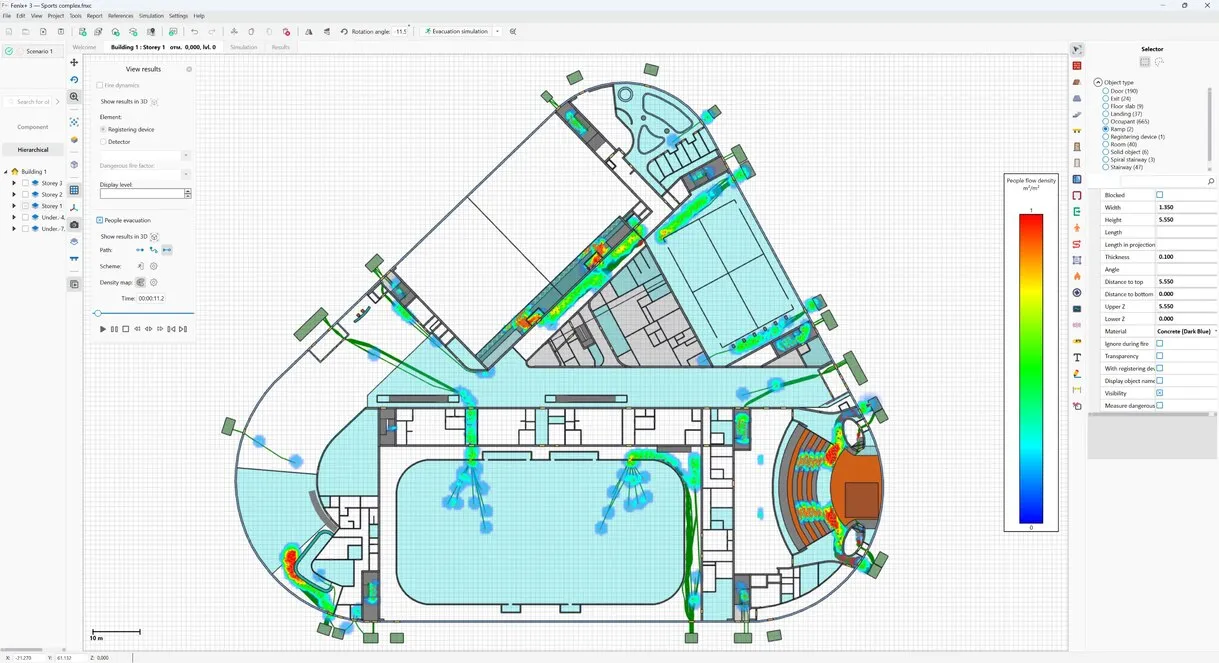Select the Occupant (665) object type

pyautogui.click(x=1106, y=121)
